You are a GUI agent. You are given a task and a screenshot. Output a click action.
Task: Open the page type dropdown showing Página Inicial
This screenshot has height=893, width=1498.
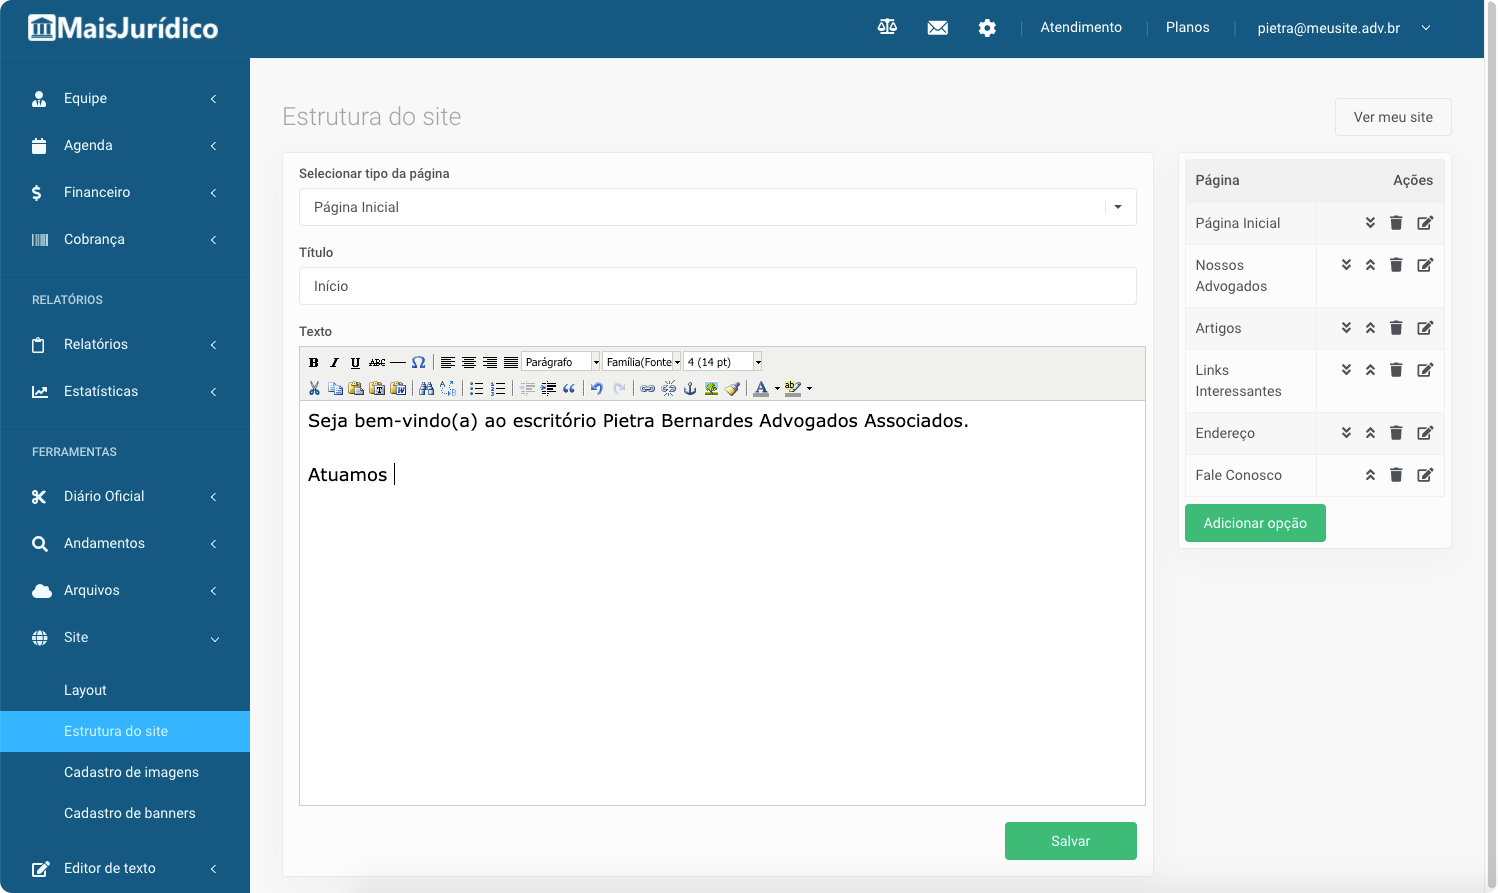[717, 207]
